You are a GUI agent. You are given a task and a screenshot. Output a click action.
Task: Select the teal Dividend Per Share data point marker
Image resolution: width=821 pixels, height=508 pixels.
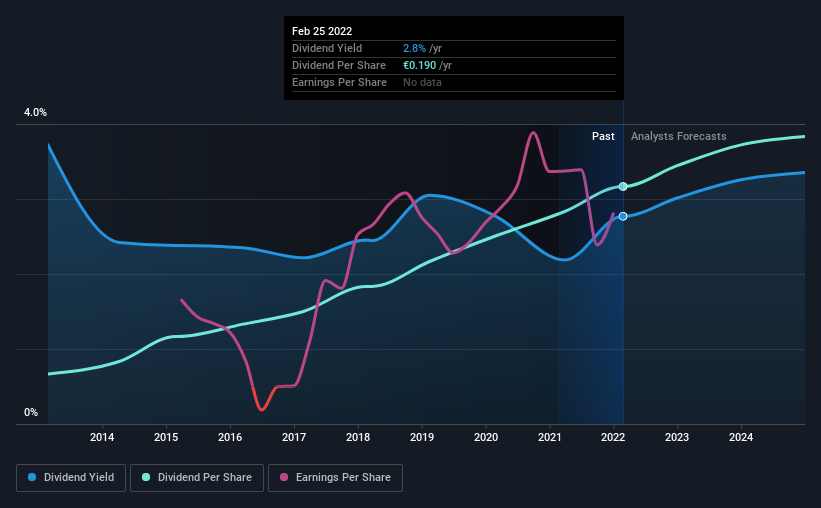623,186
